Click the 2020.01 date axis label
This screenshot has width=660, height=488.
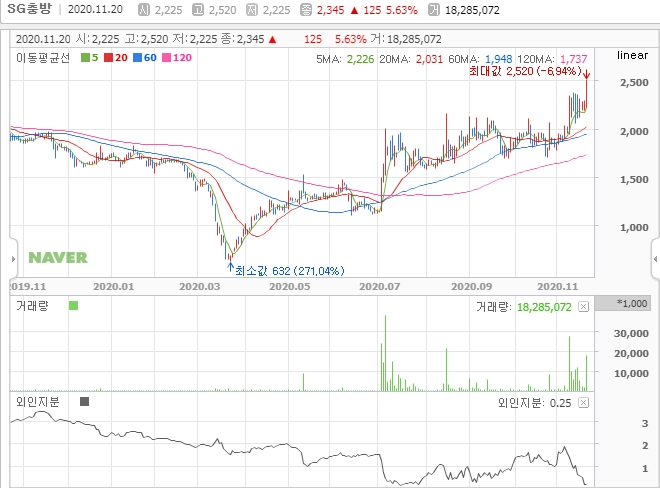(x=113, y=287)
